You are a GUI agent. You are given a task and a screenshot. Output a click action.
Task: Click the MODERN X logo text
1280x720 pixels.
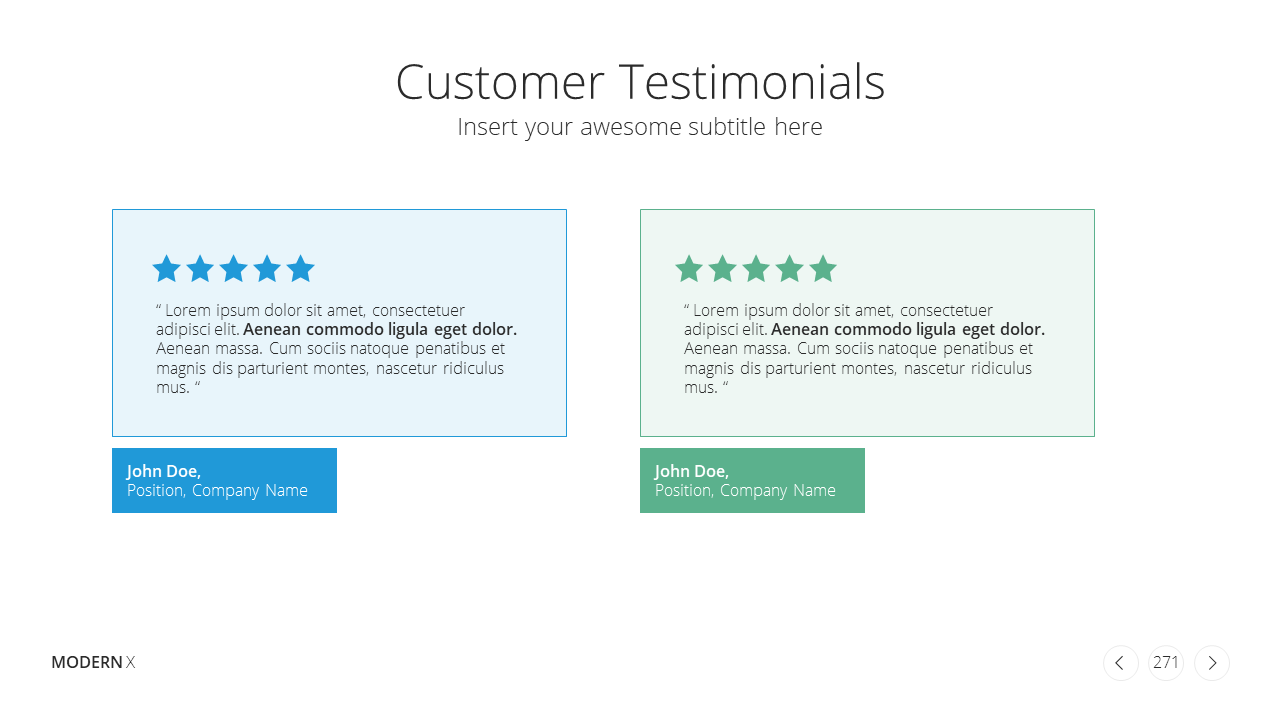93,662
